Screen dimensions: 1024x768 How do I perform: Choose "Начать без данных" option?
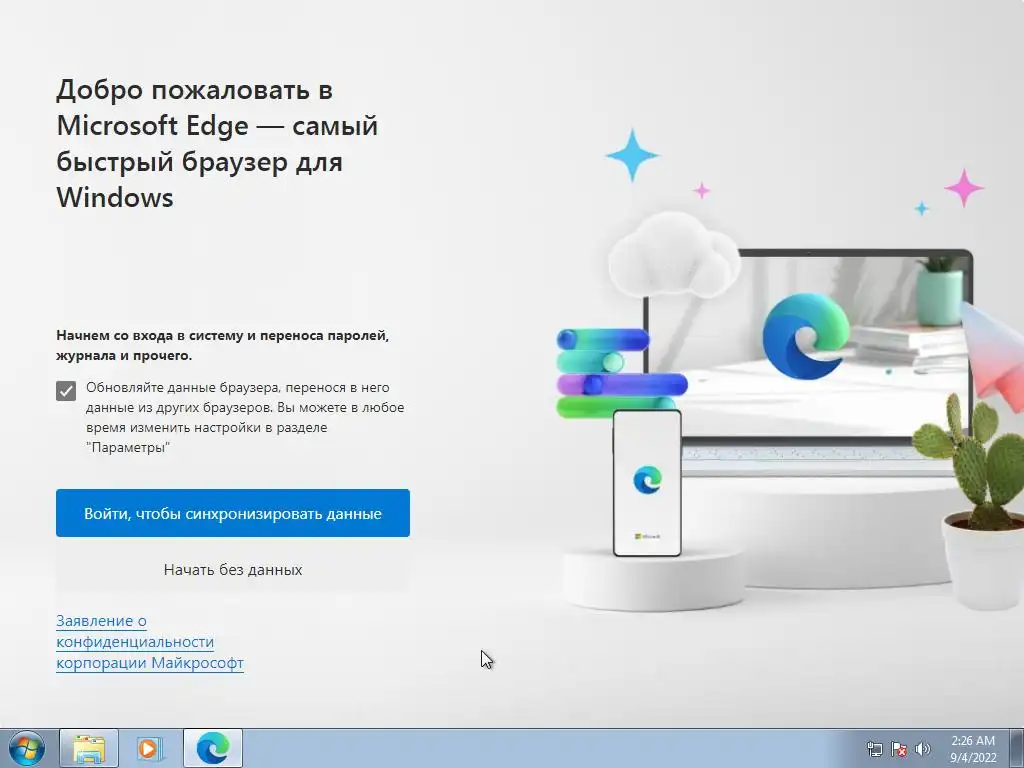[x=232, y=569]
